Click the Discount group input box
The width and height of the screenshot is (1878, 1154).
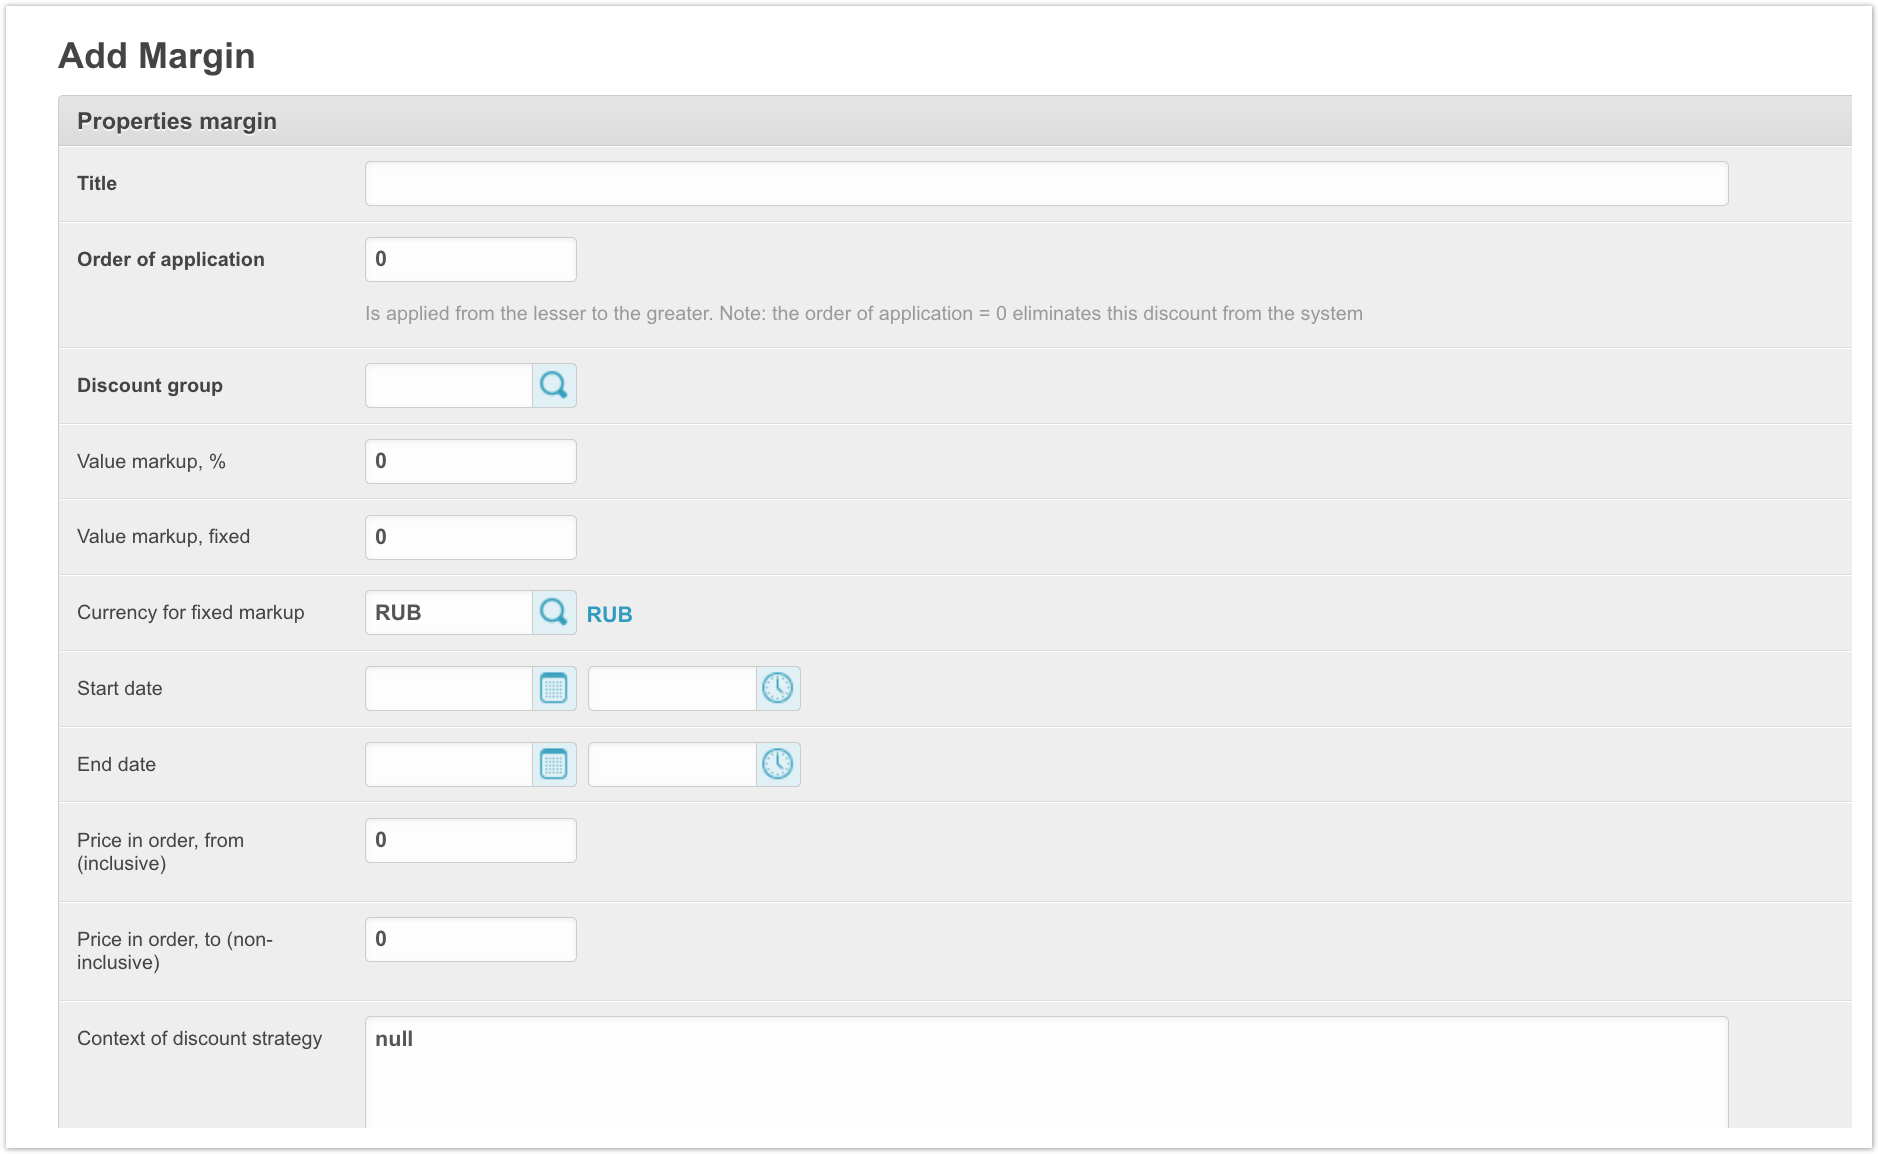pos(448,385)
